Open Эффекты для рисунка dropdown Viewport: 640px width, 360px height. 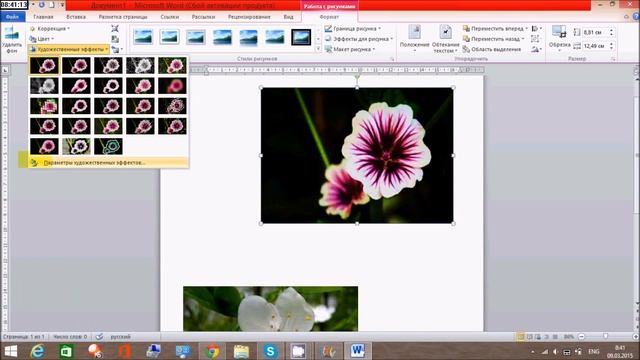pyautogui.click(x=358, y=39)
